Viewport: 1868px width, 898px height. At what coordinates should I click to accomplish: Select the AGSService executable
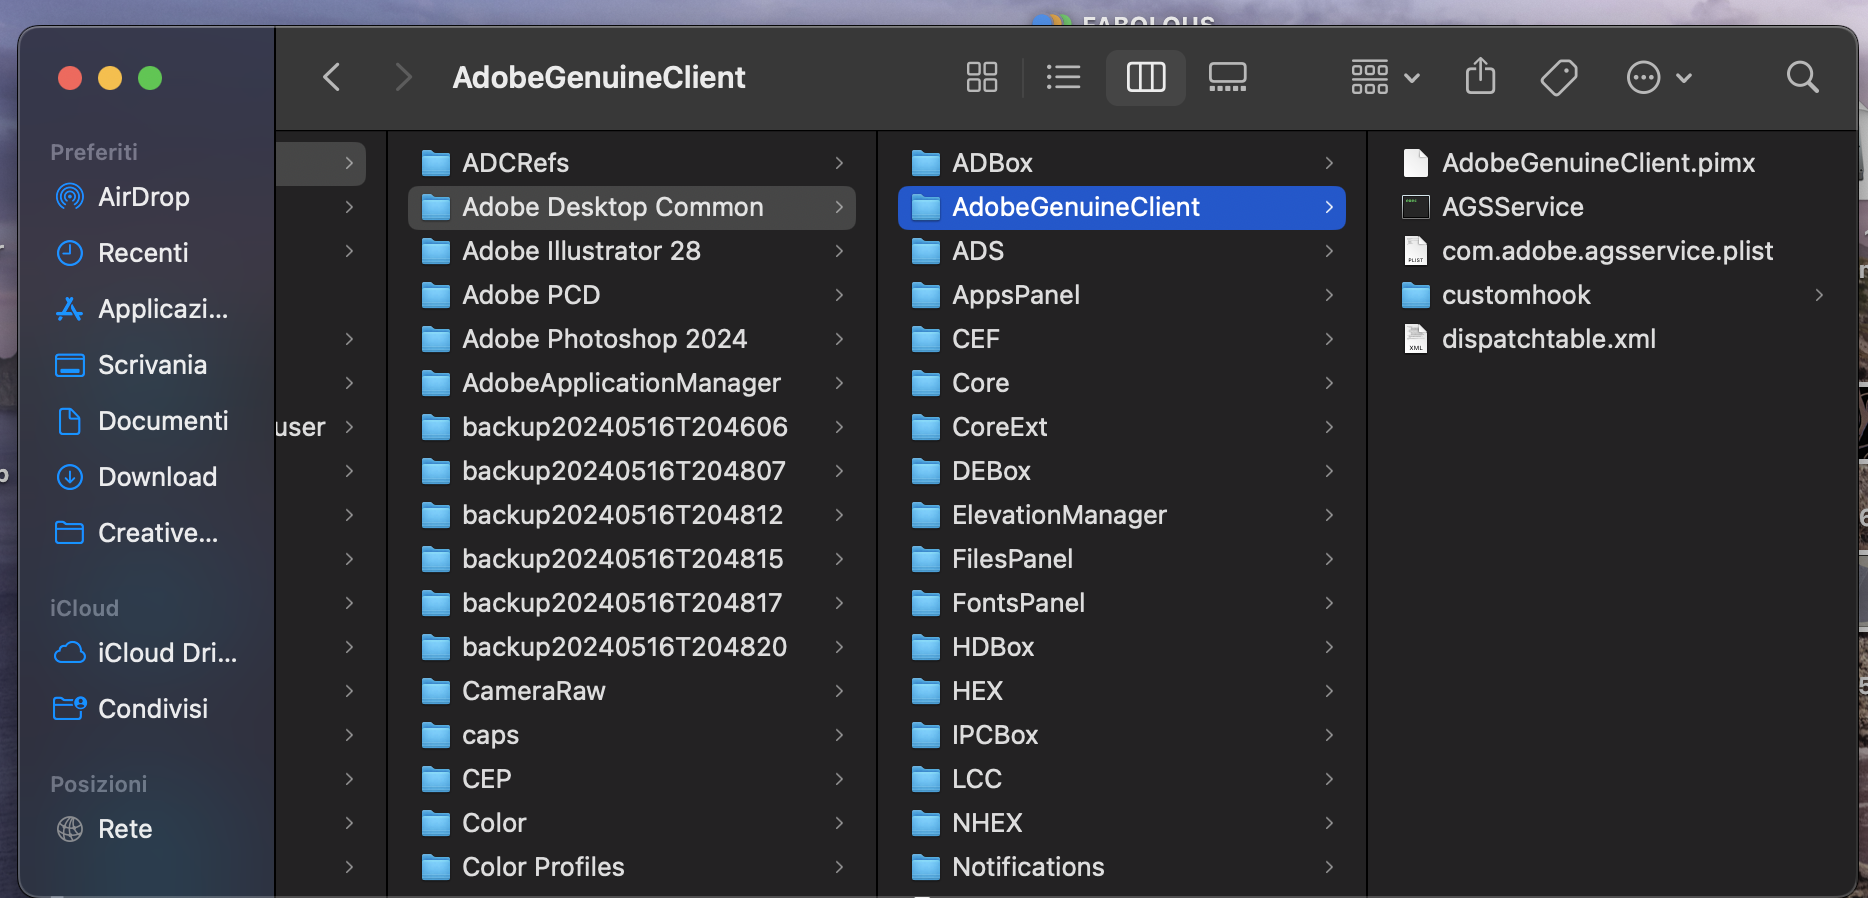(1612, 207)
